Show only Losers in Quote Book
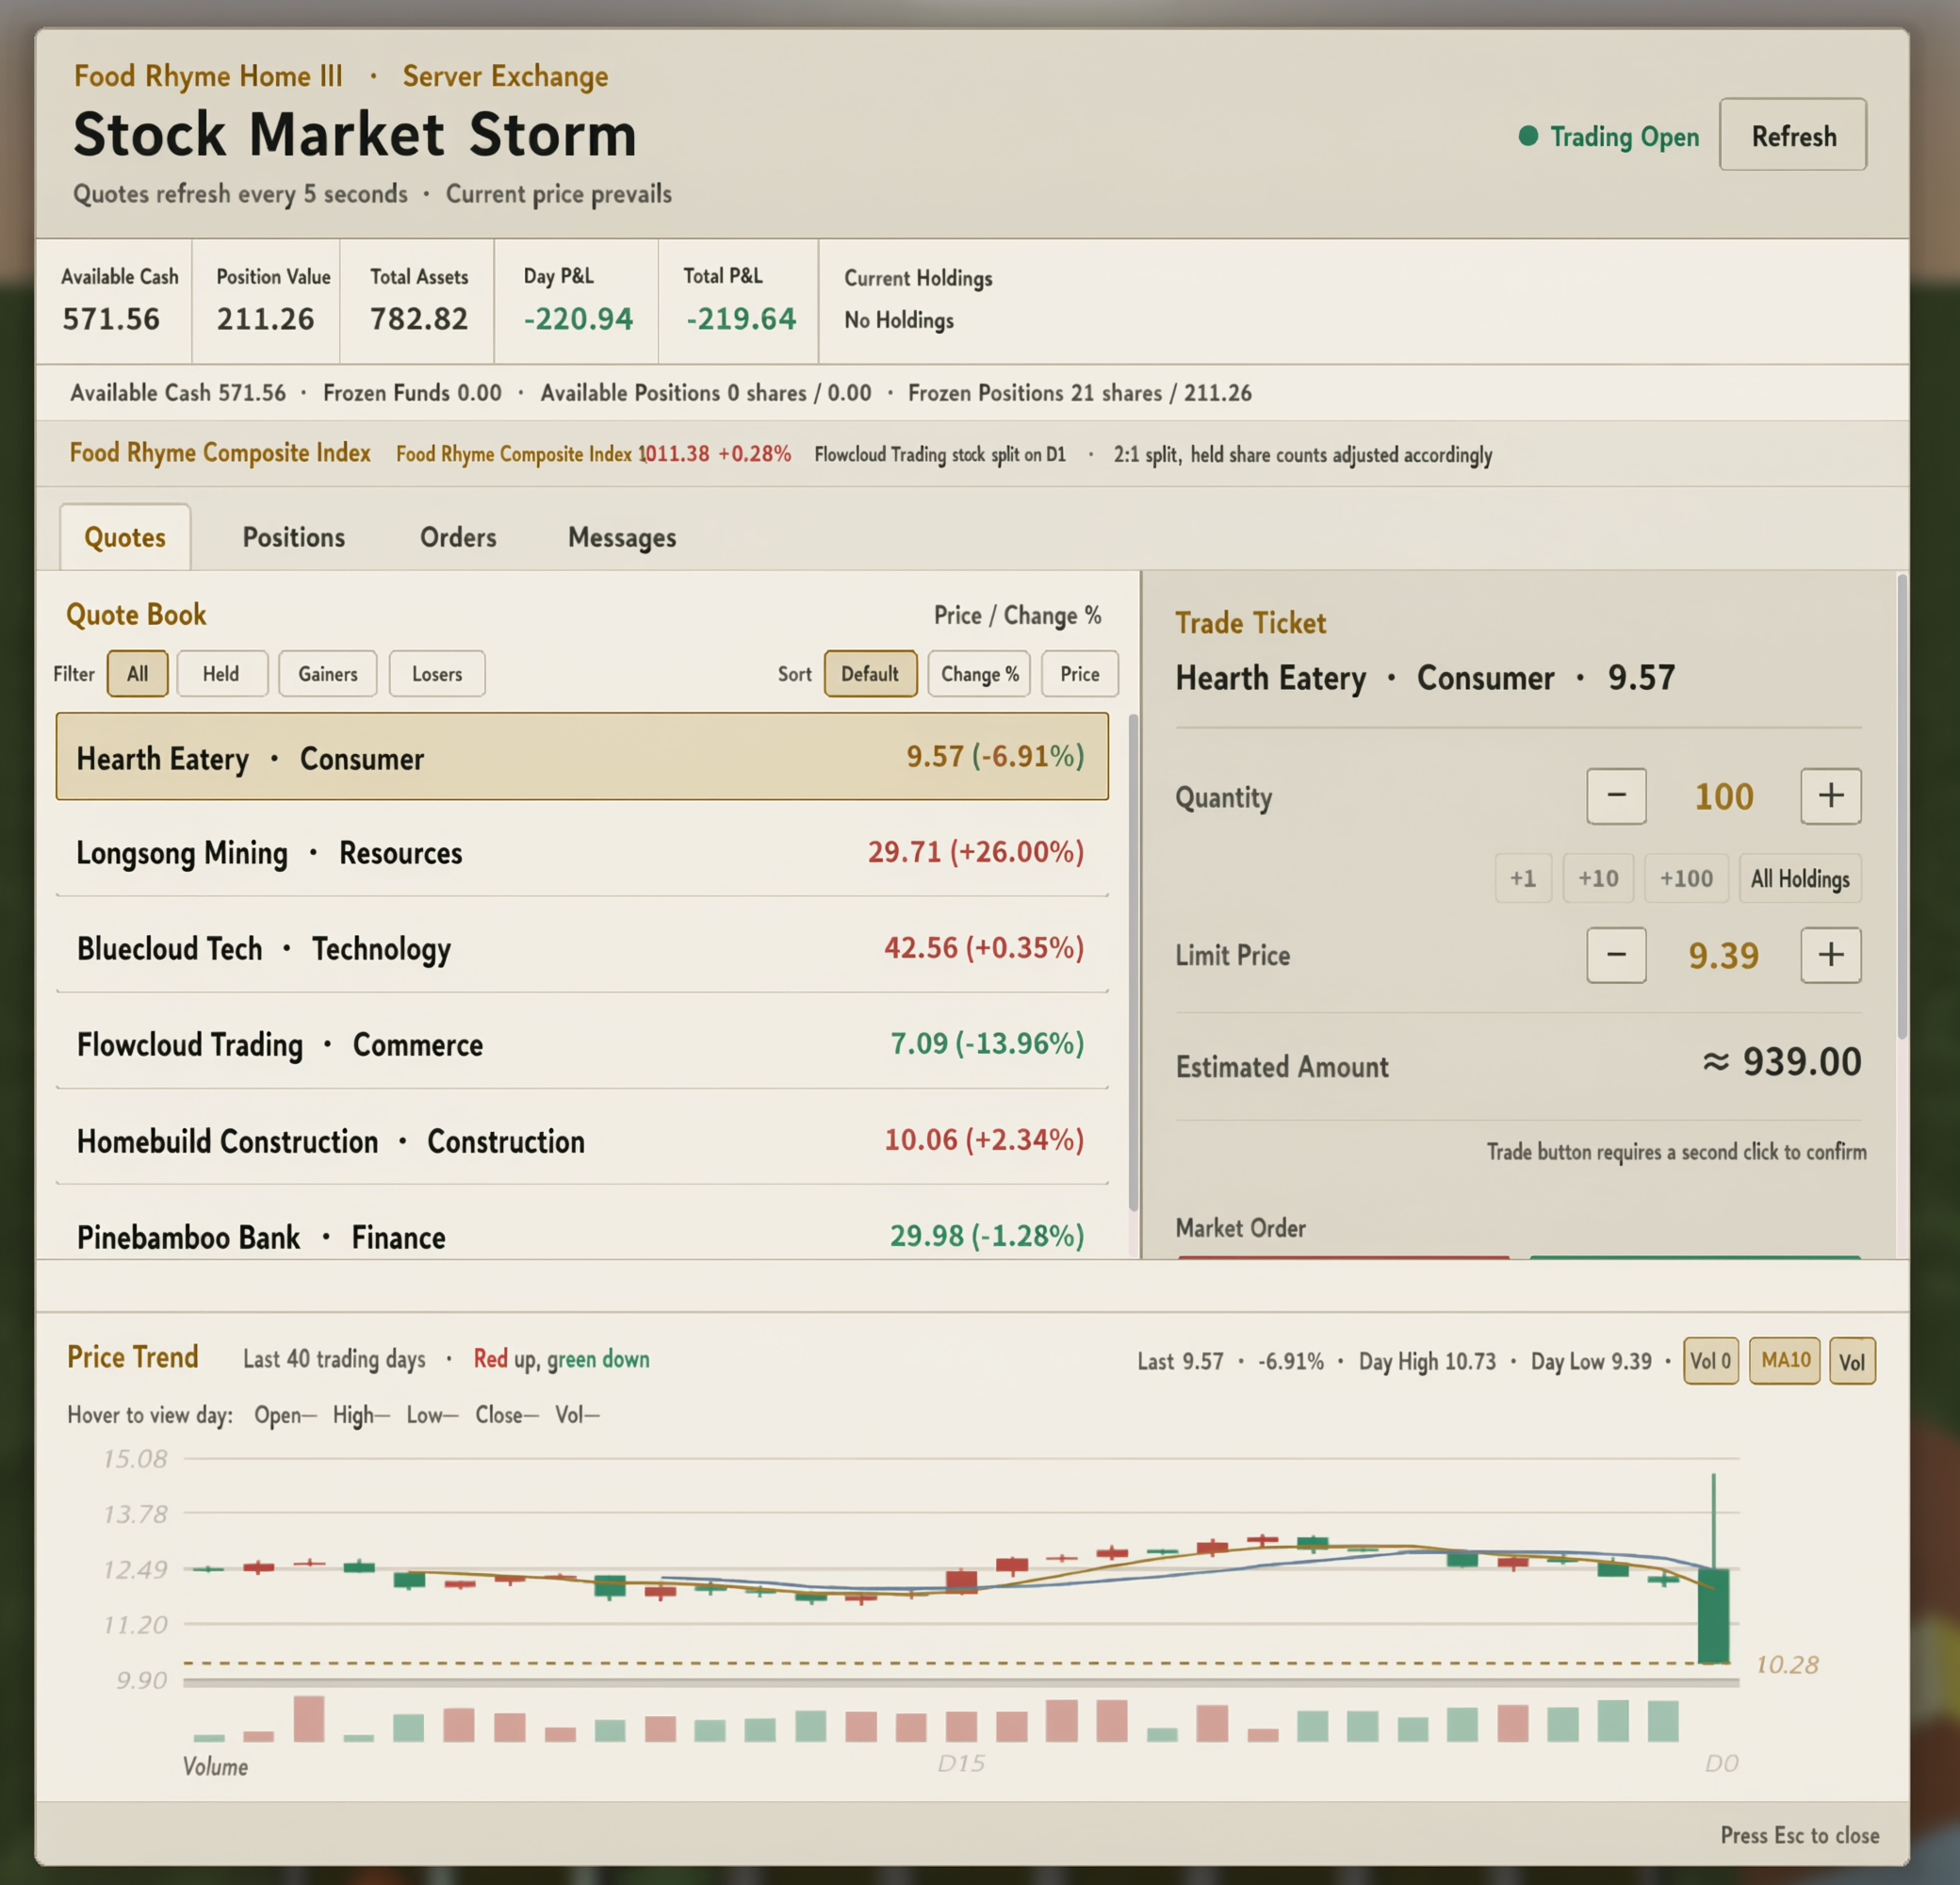The image size is (1960, 1885). click(x=437, y=674)
